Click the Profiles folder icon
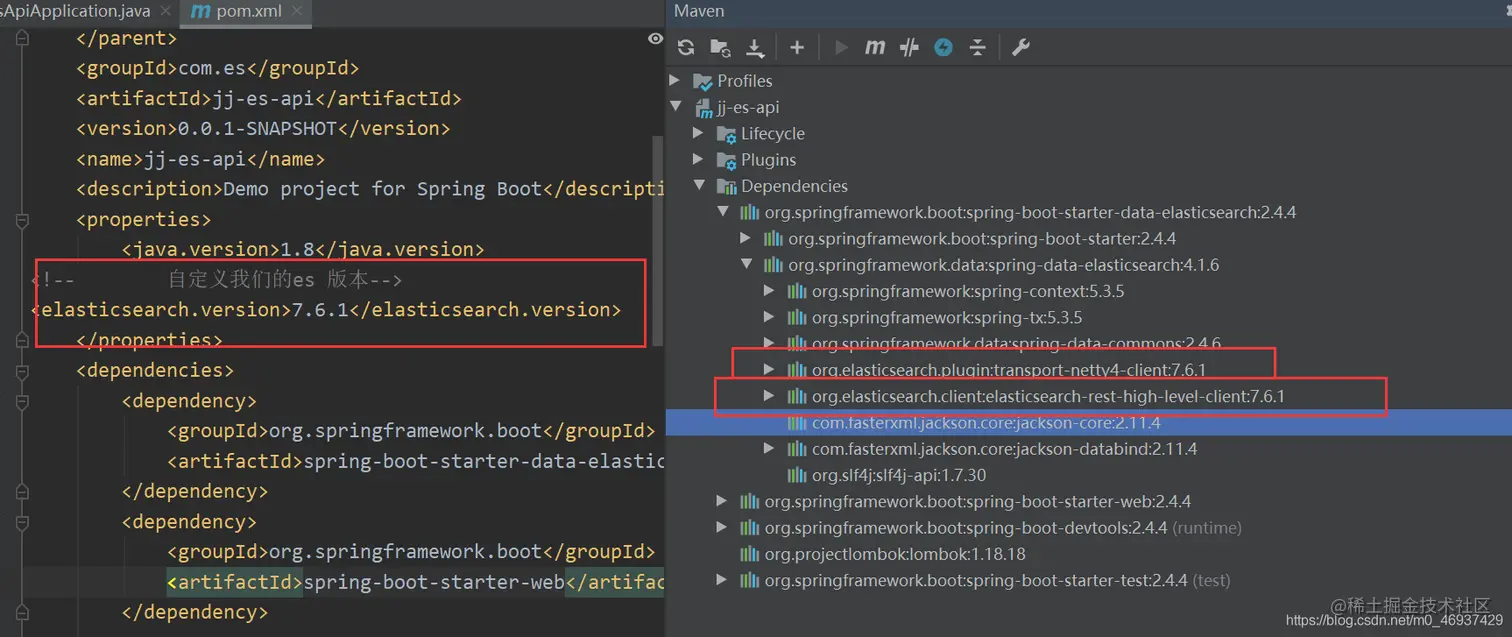Screen dimensions: 1512x637 point(703,81)
